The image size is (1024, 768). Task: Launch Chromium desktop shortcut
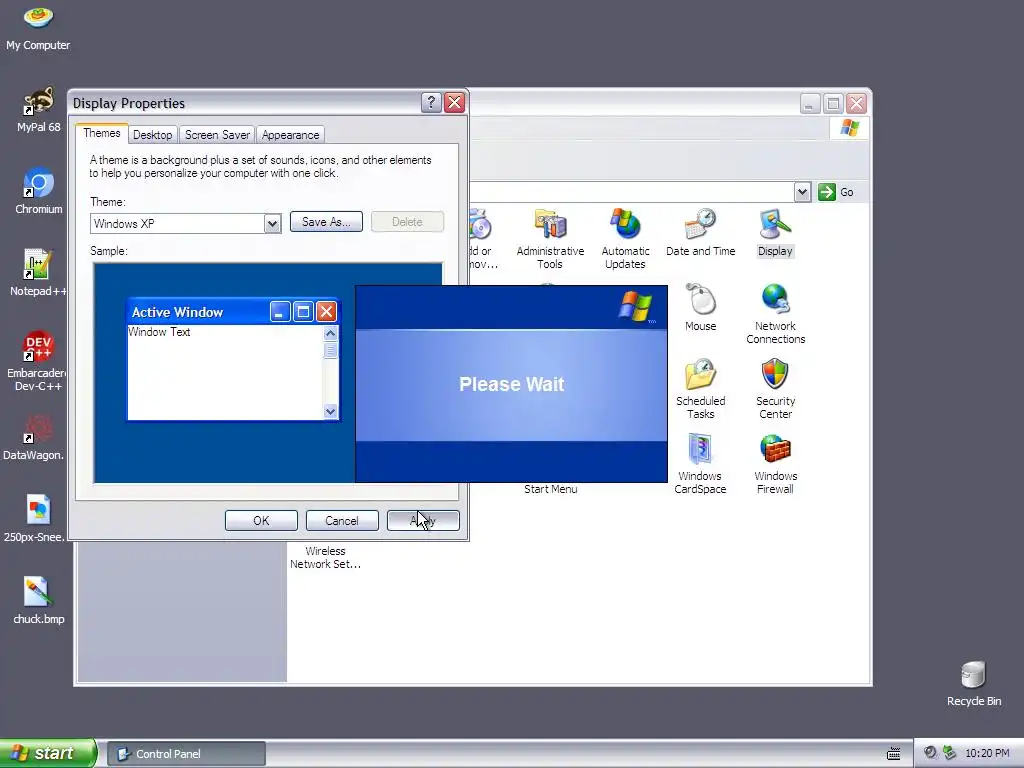pyautogui.click(x=39, y=191)
